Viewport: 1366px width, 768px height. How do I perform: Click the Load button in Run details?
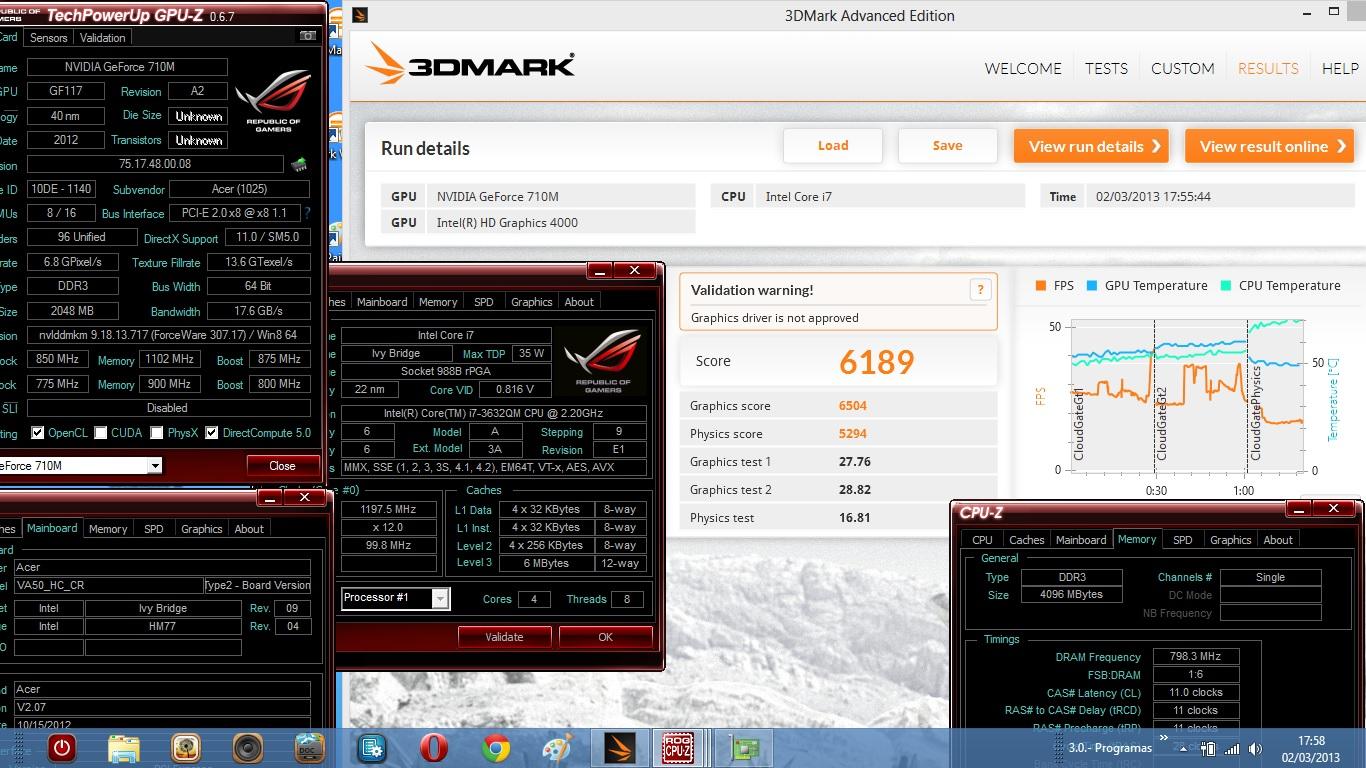832,146
